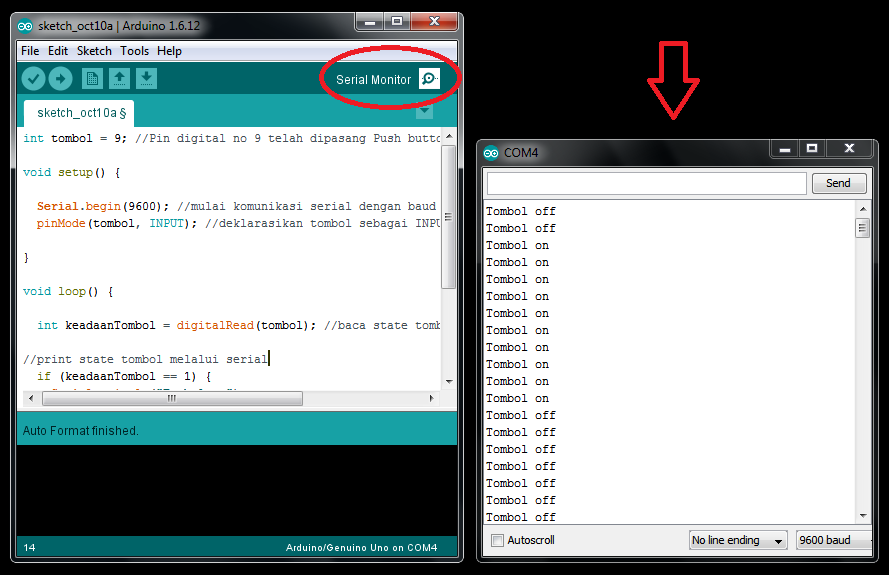
Task: Click first 'Tombol off' serial output line
Action: point(520,212)
